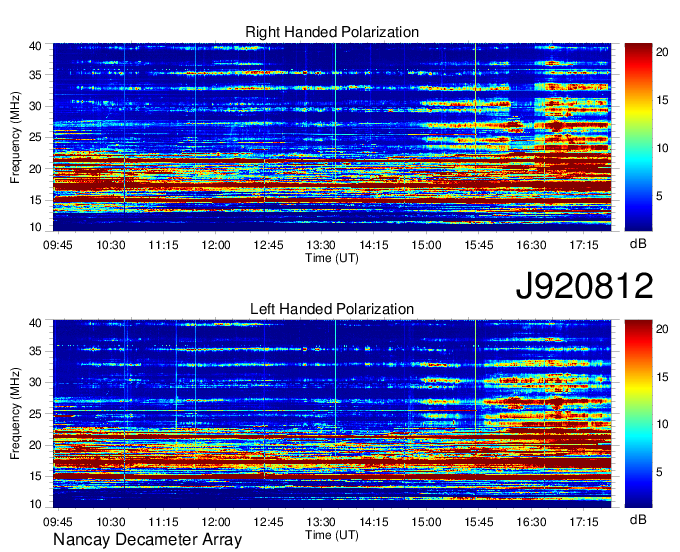Click the "Right Handed Polarization" plot title
Viewport: 680px width, 552px height.
pyautogui.click(x=332, y=32)
